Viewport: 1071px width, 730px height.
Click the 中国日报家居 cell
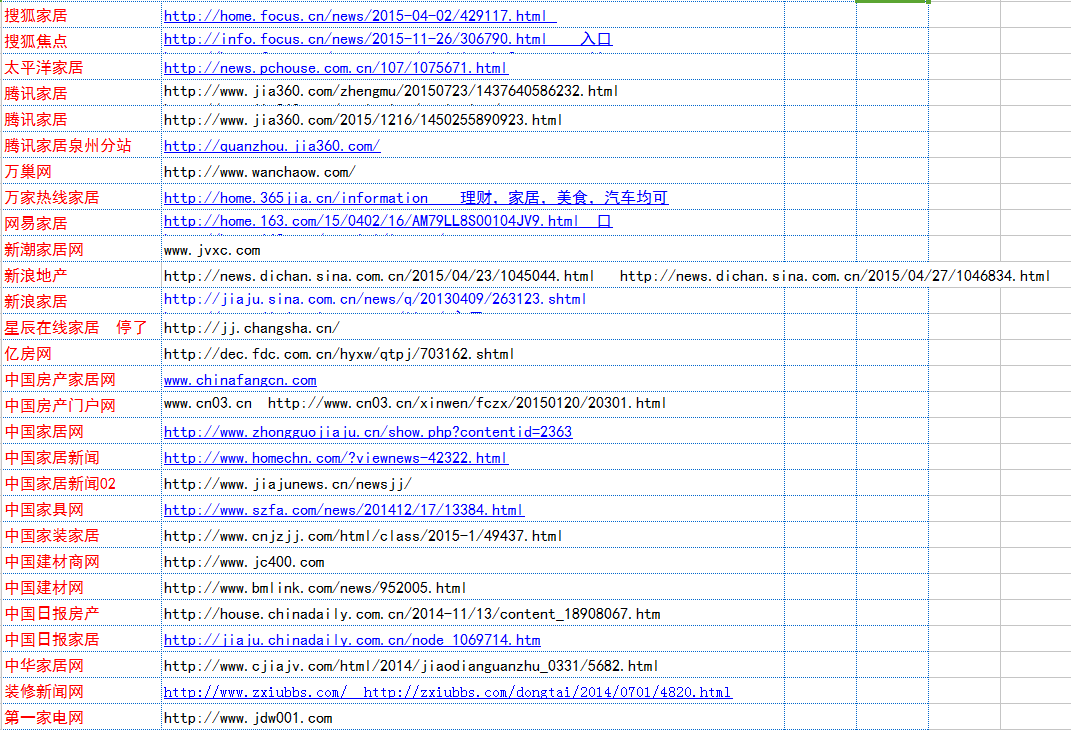(82, 638)
